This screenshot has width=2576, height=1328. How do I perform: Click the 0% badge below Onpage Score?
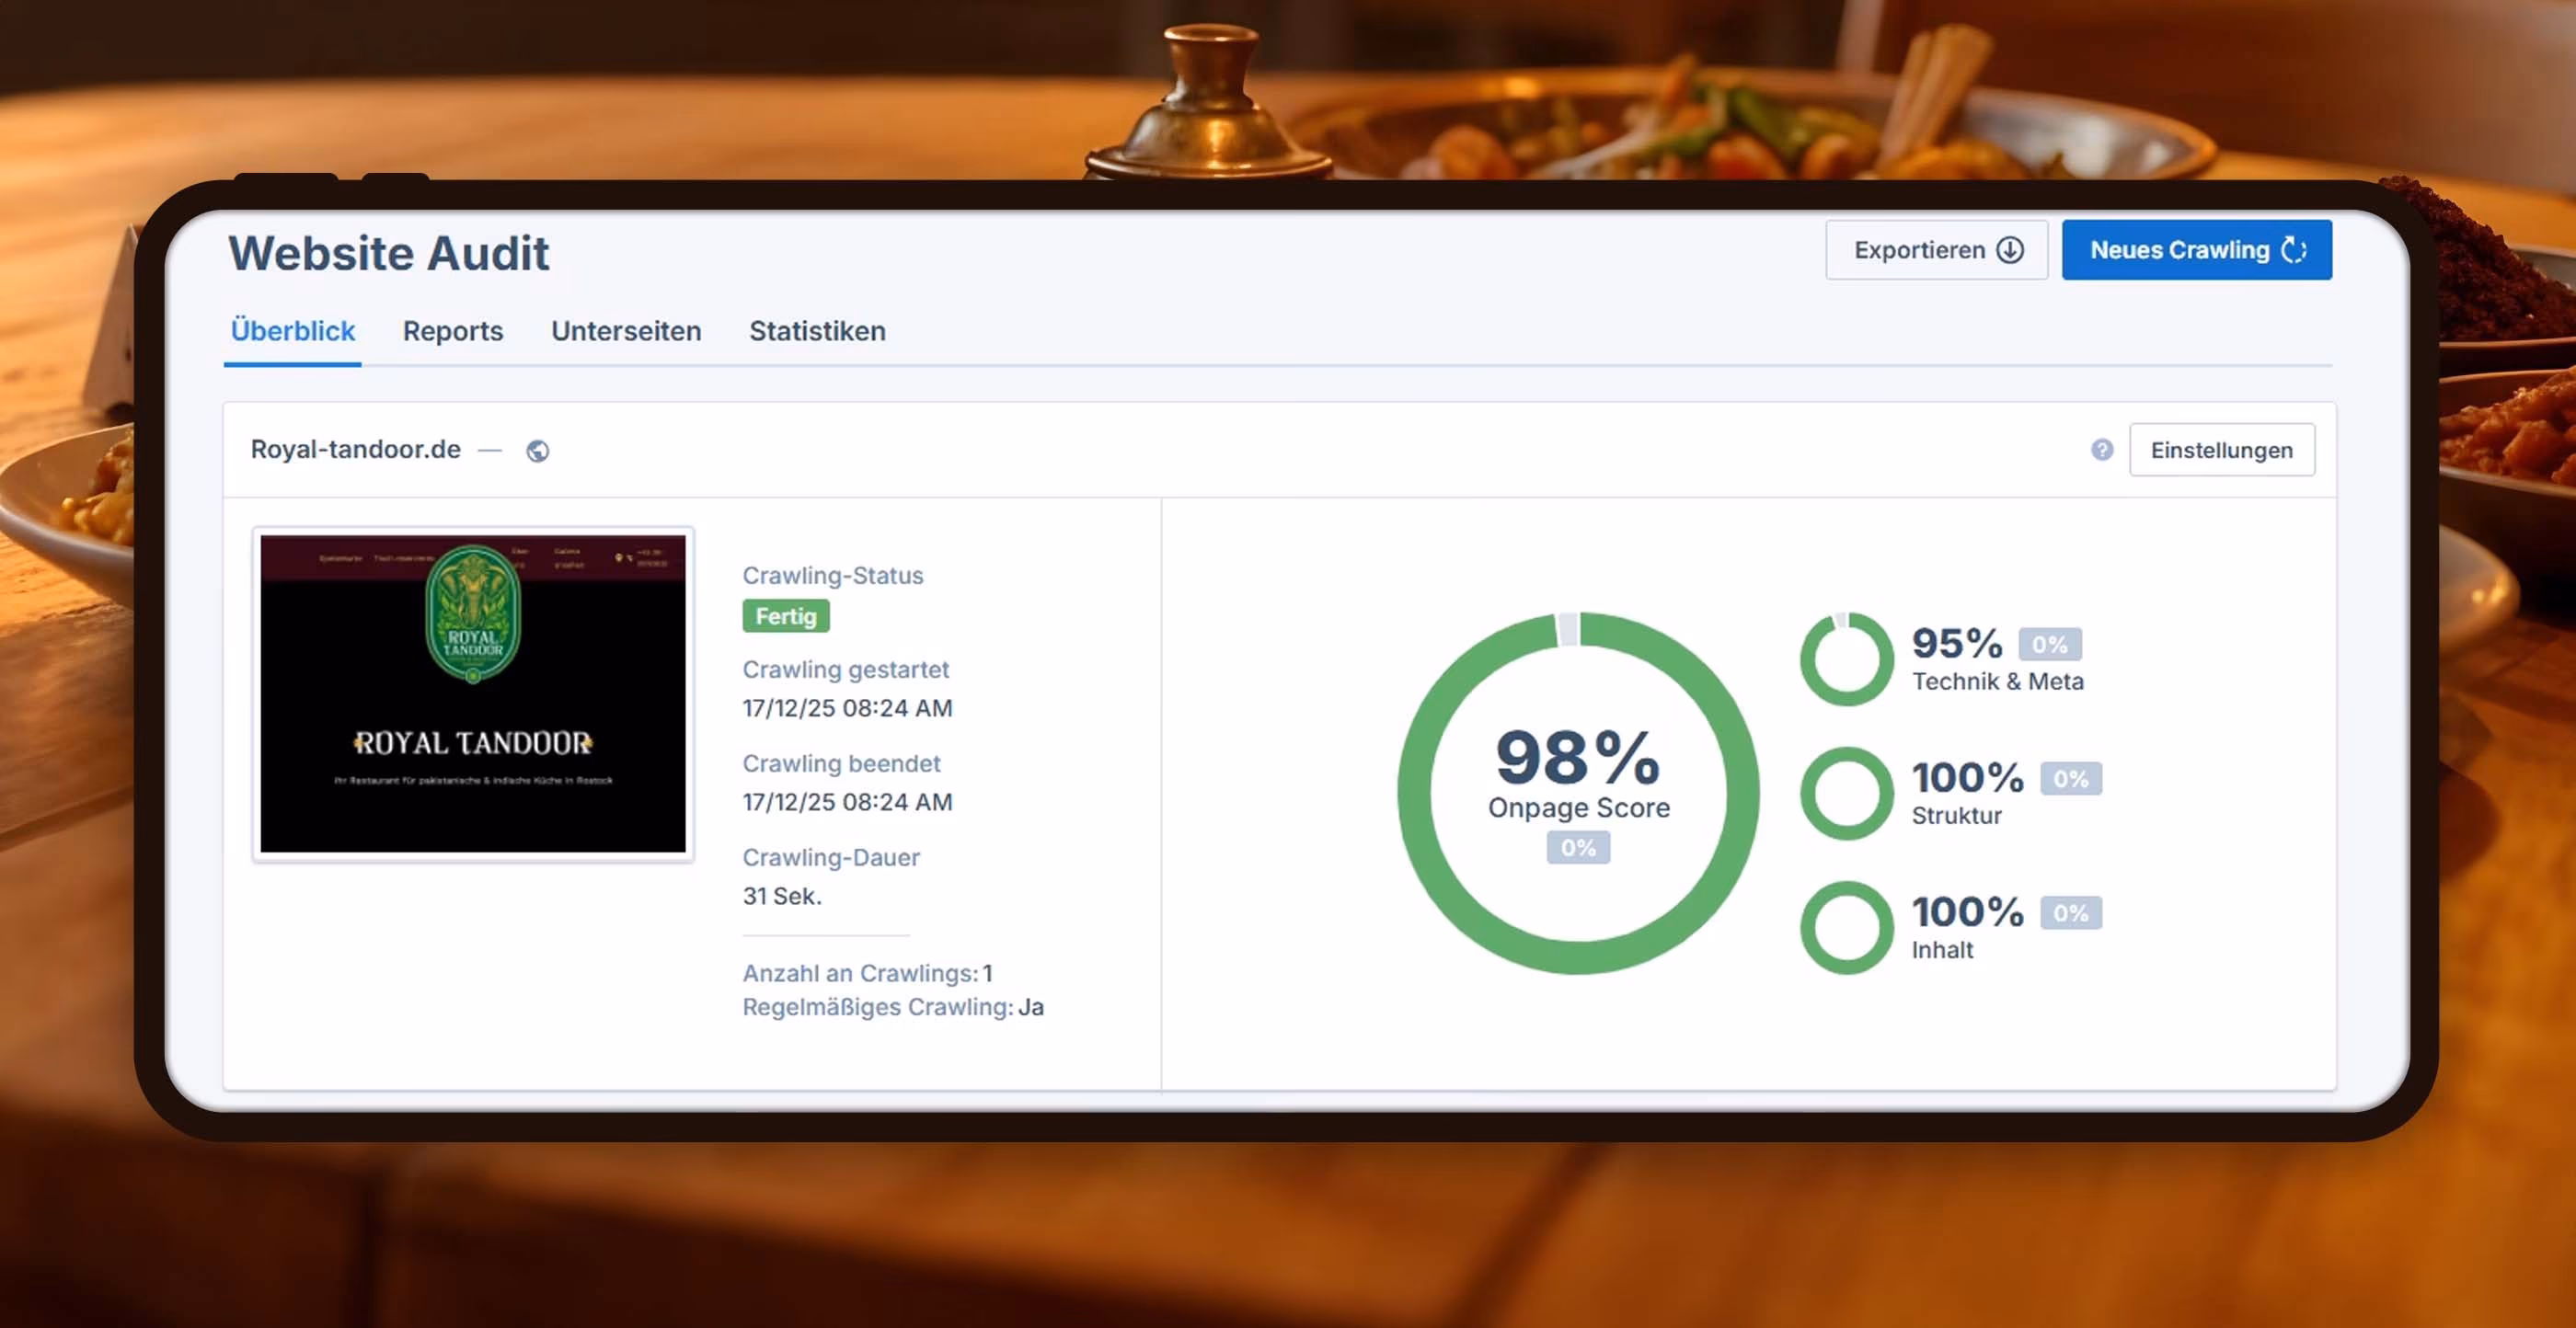(1577, 848)
